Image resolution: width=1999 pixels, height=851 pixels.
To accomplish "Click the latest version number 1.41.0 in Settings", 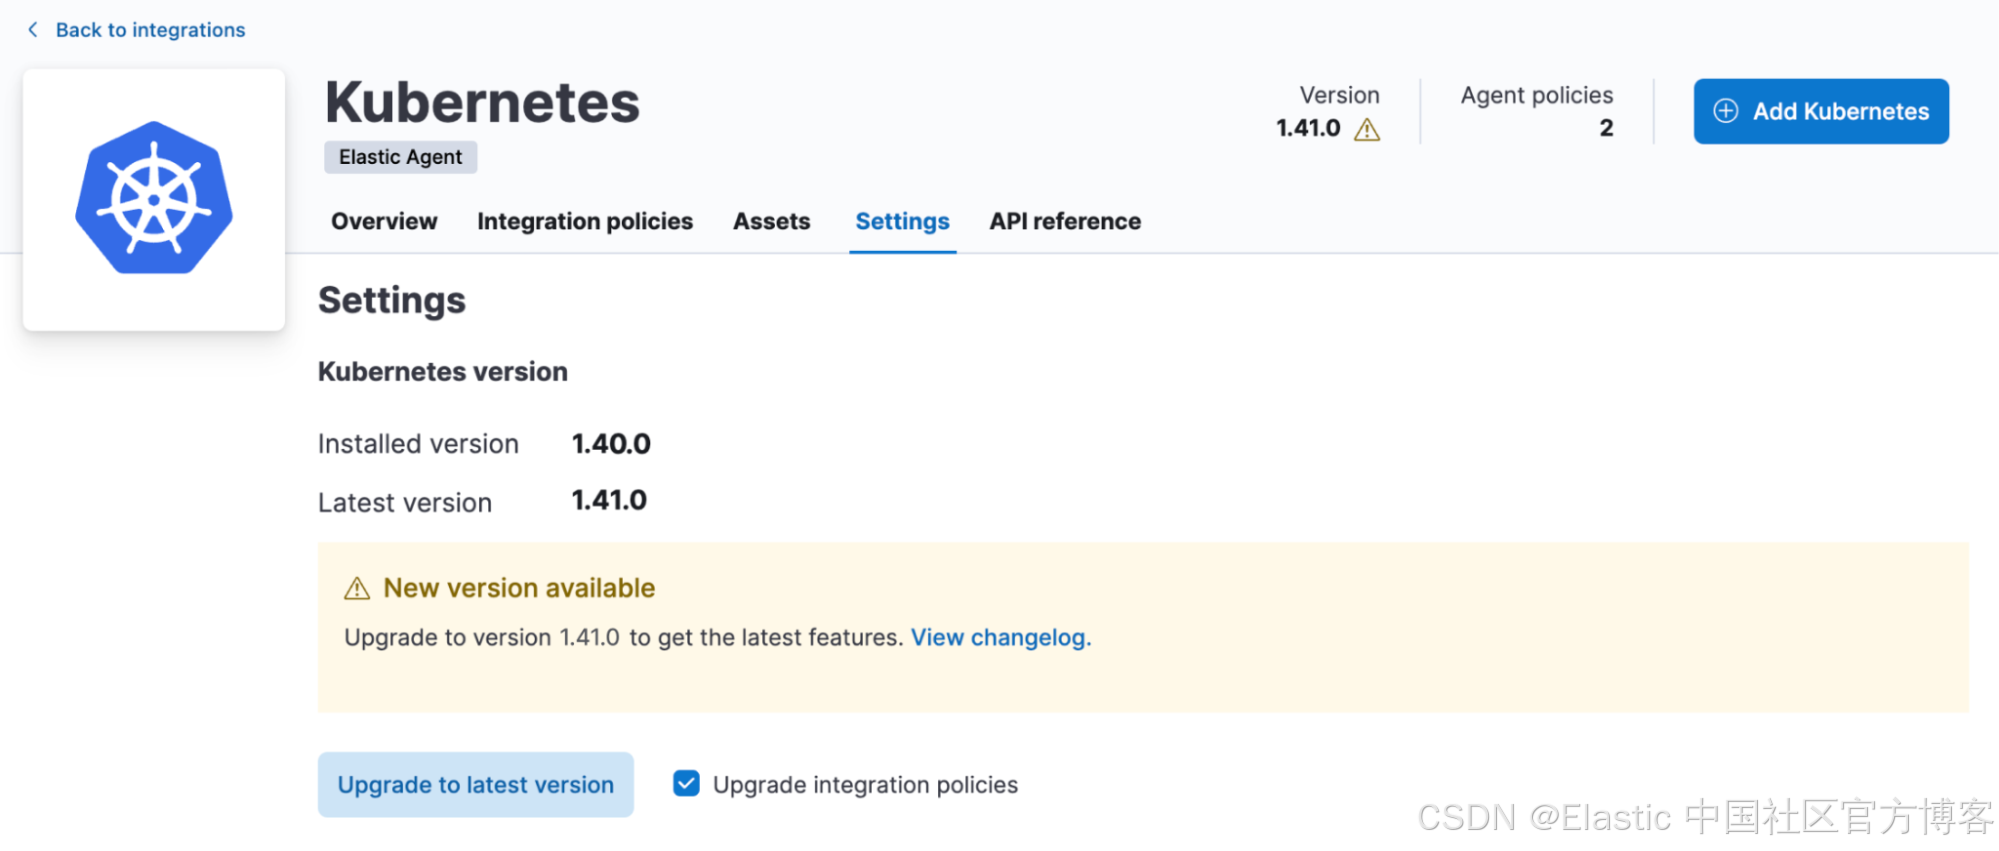I will pos(609,500).
